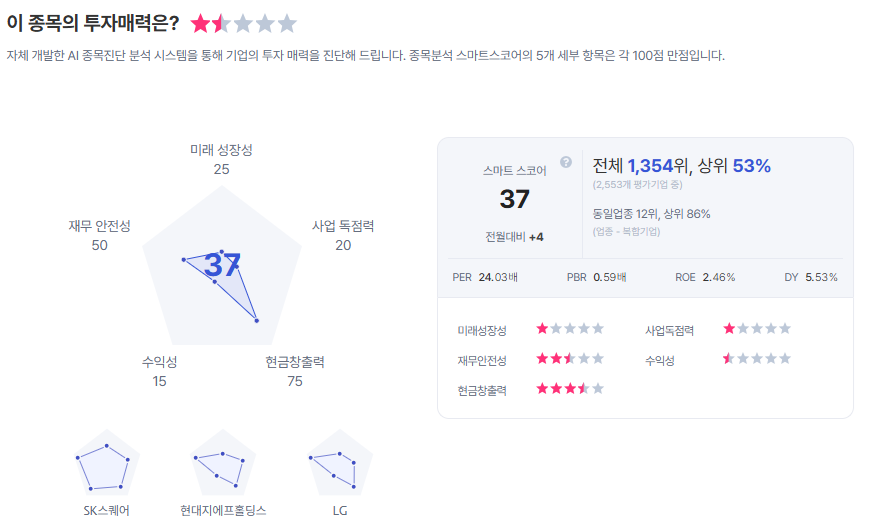Click the 수익성 star rating row
The height and width of the screenshot is (528, 871).
pyautogui.click(x=757, y=359)
